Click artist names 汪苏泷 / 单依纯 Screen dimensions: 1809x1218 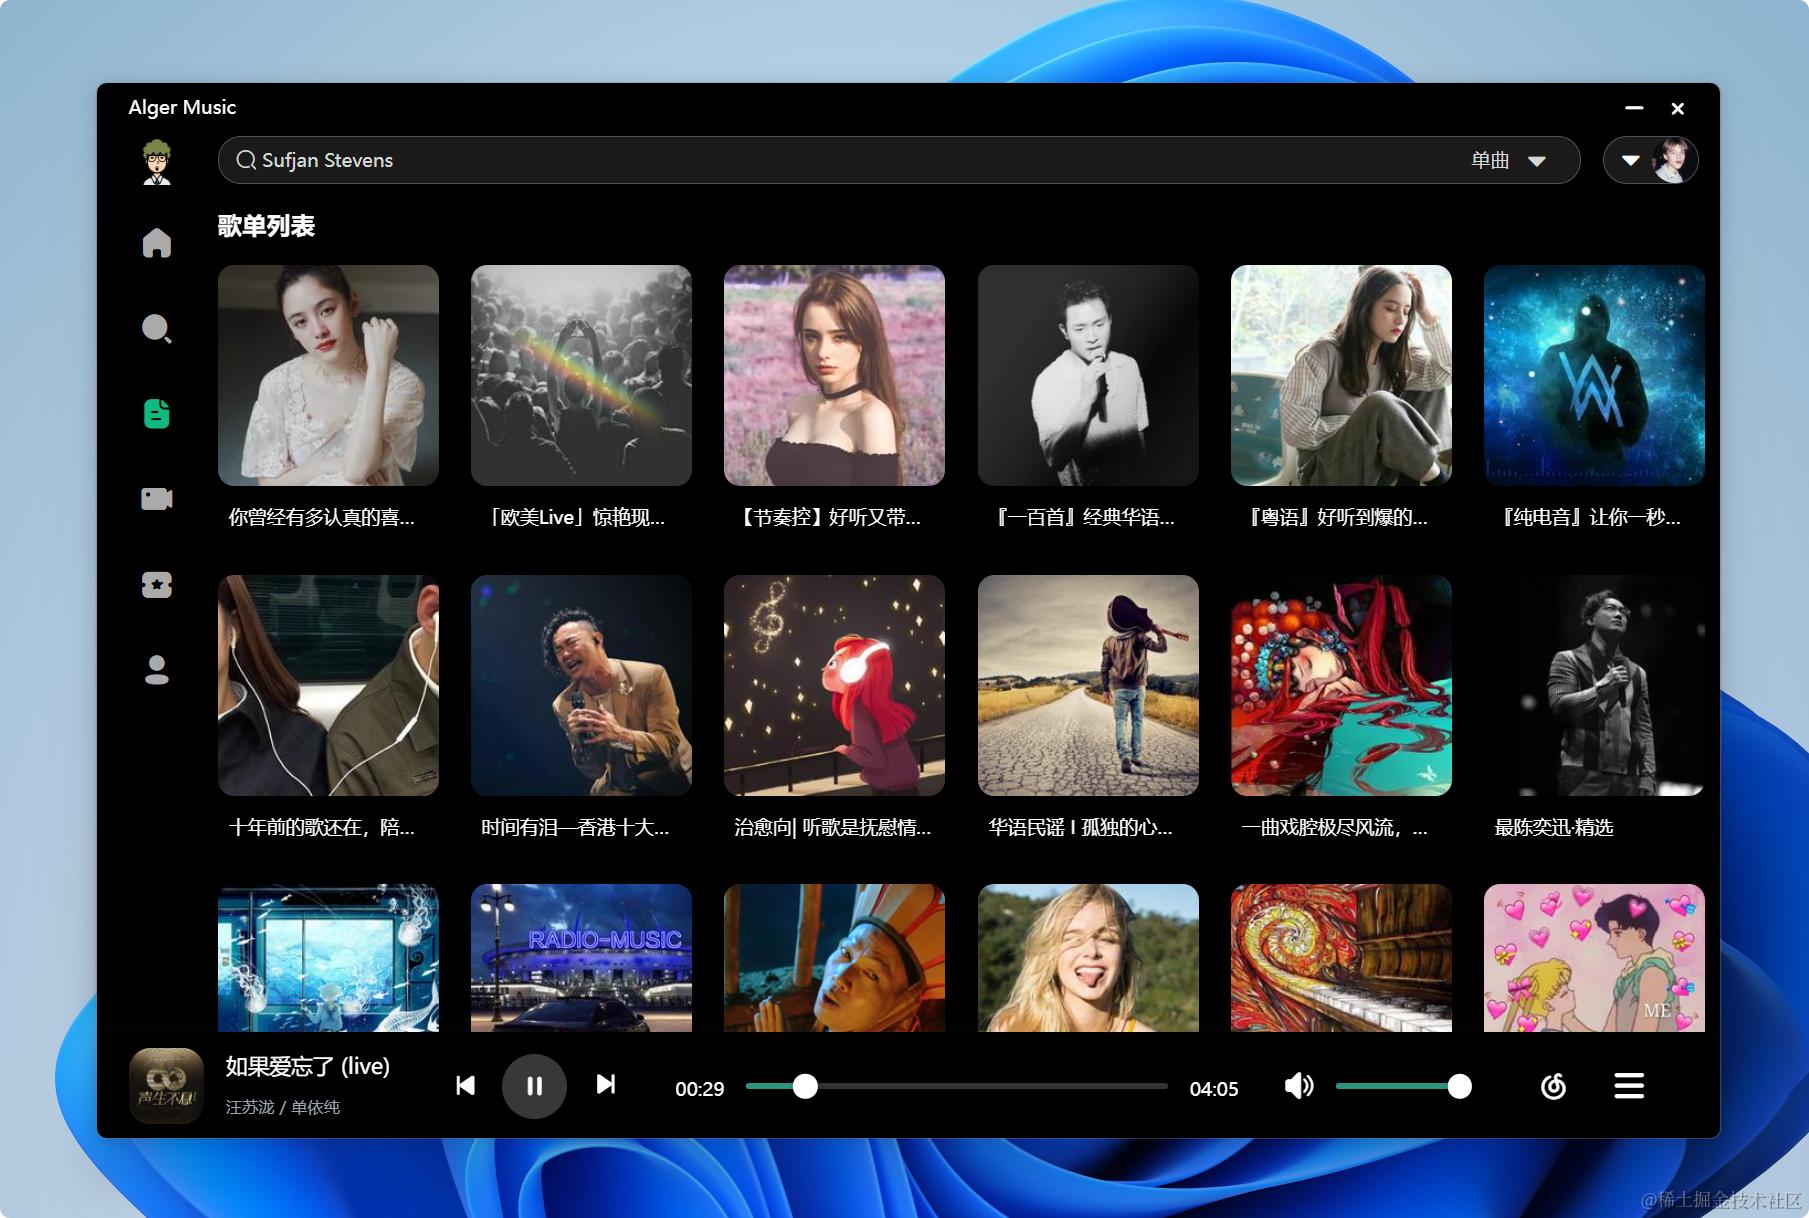282,1107
